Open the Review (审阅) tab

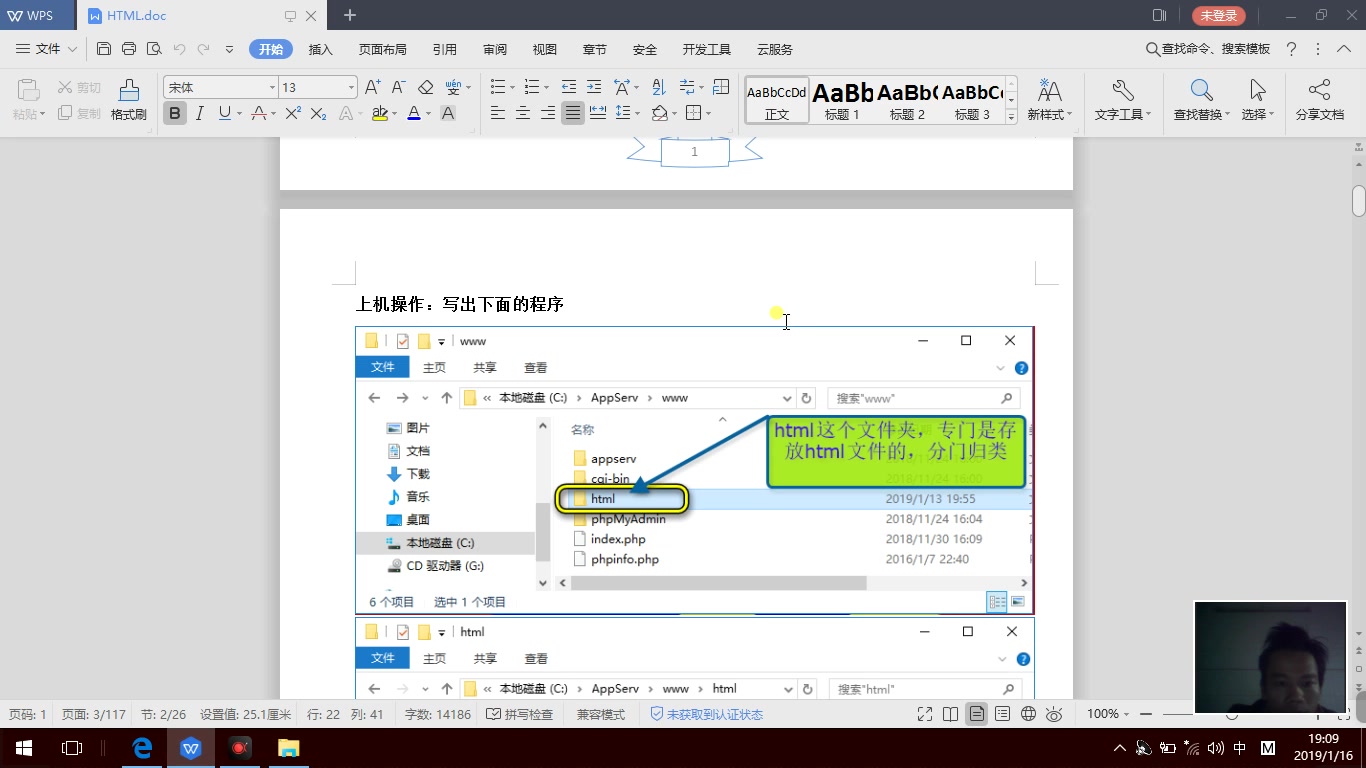pyautogui.click(x=495, y=49)
